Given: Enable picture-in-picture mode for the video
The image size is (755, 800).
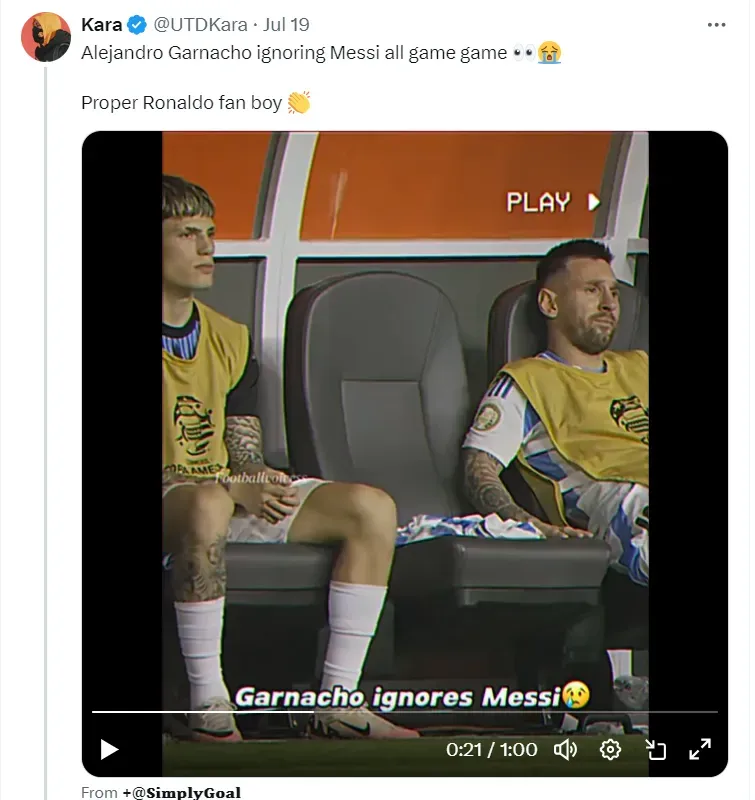Looking at the screenshot, I should (x=656, y=749).
